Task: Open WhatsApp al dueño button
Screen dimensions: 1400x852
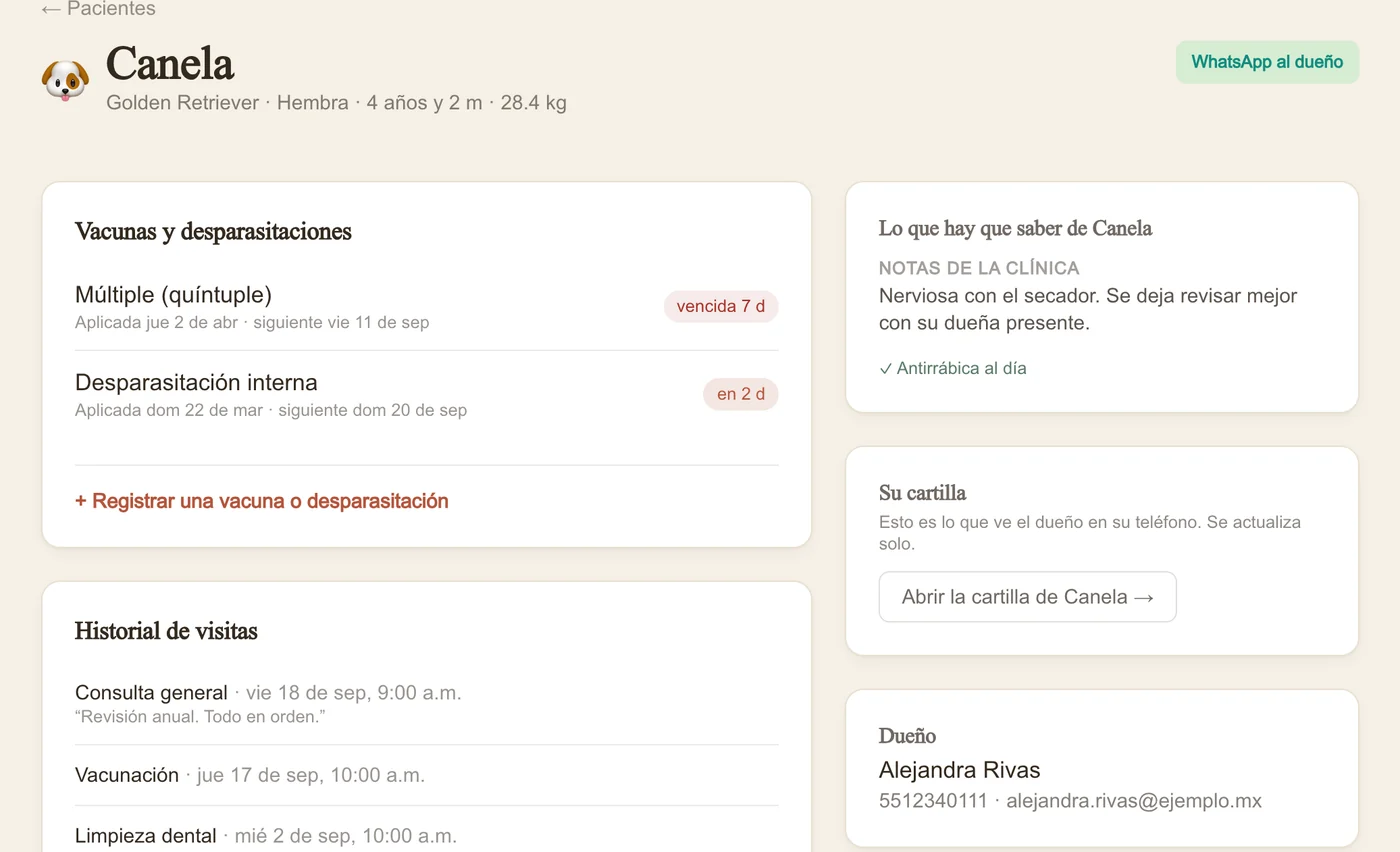Action: [1267, 62]
